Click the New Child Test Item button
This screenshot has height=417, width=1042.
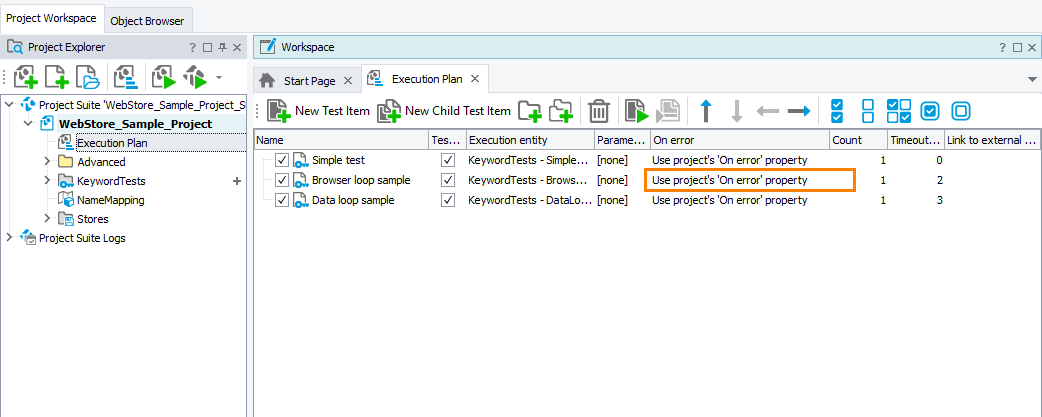pos(444,111)
